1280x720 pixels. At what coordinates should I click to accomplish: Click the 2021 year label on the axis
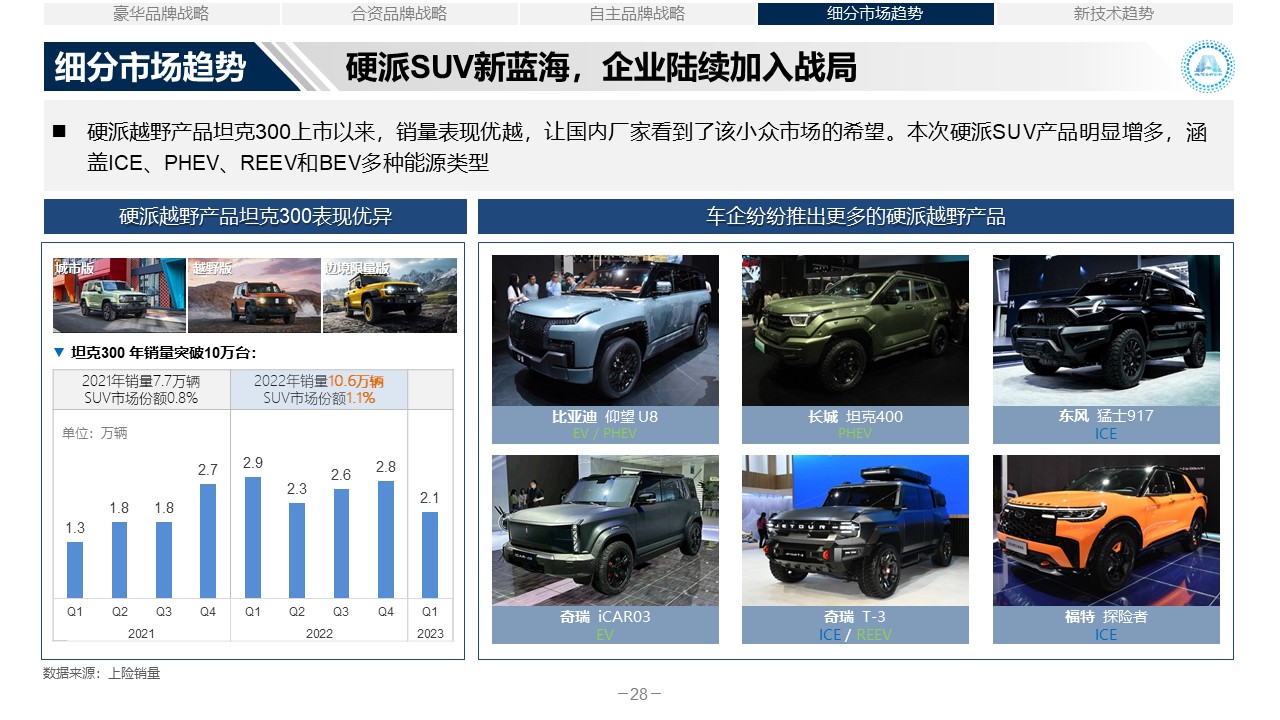(142, 633)
